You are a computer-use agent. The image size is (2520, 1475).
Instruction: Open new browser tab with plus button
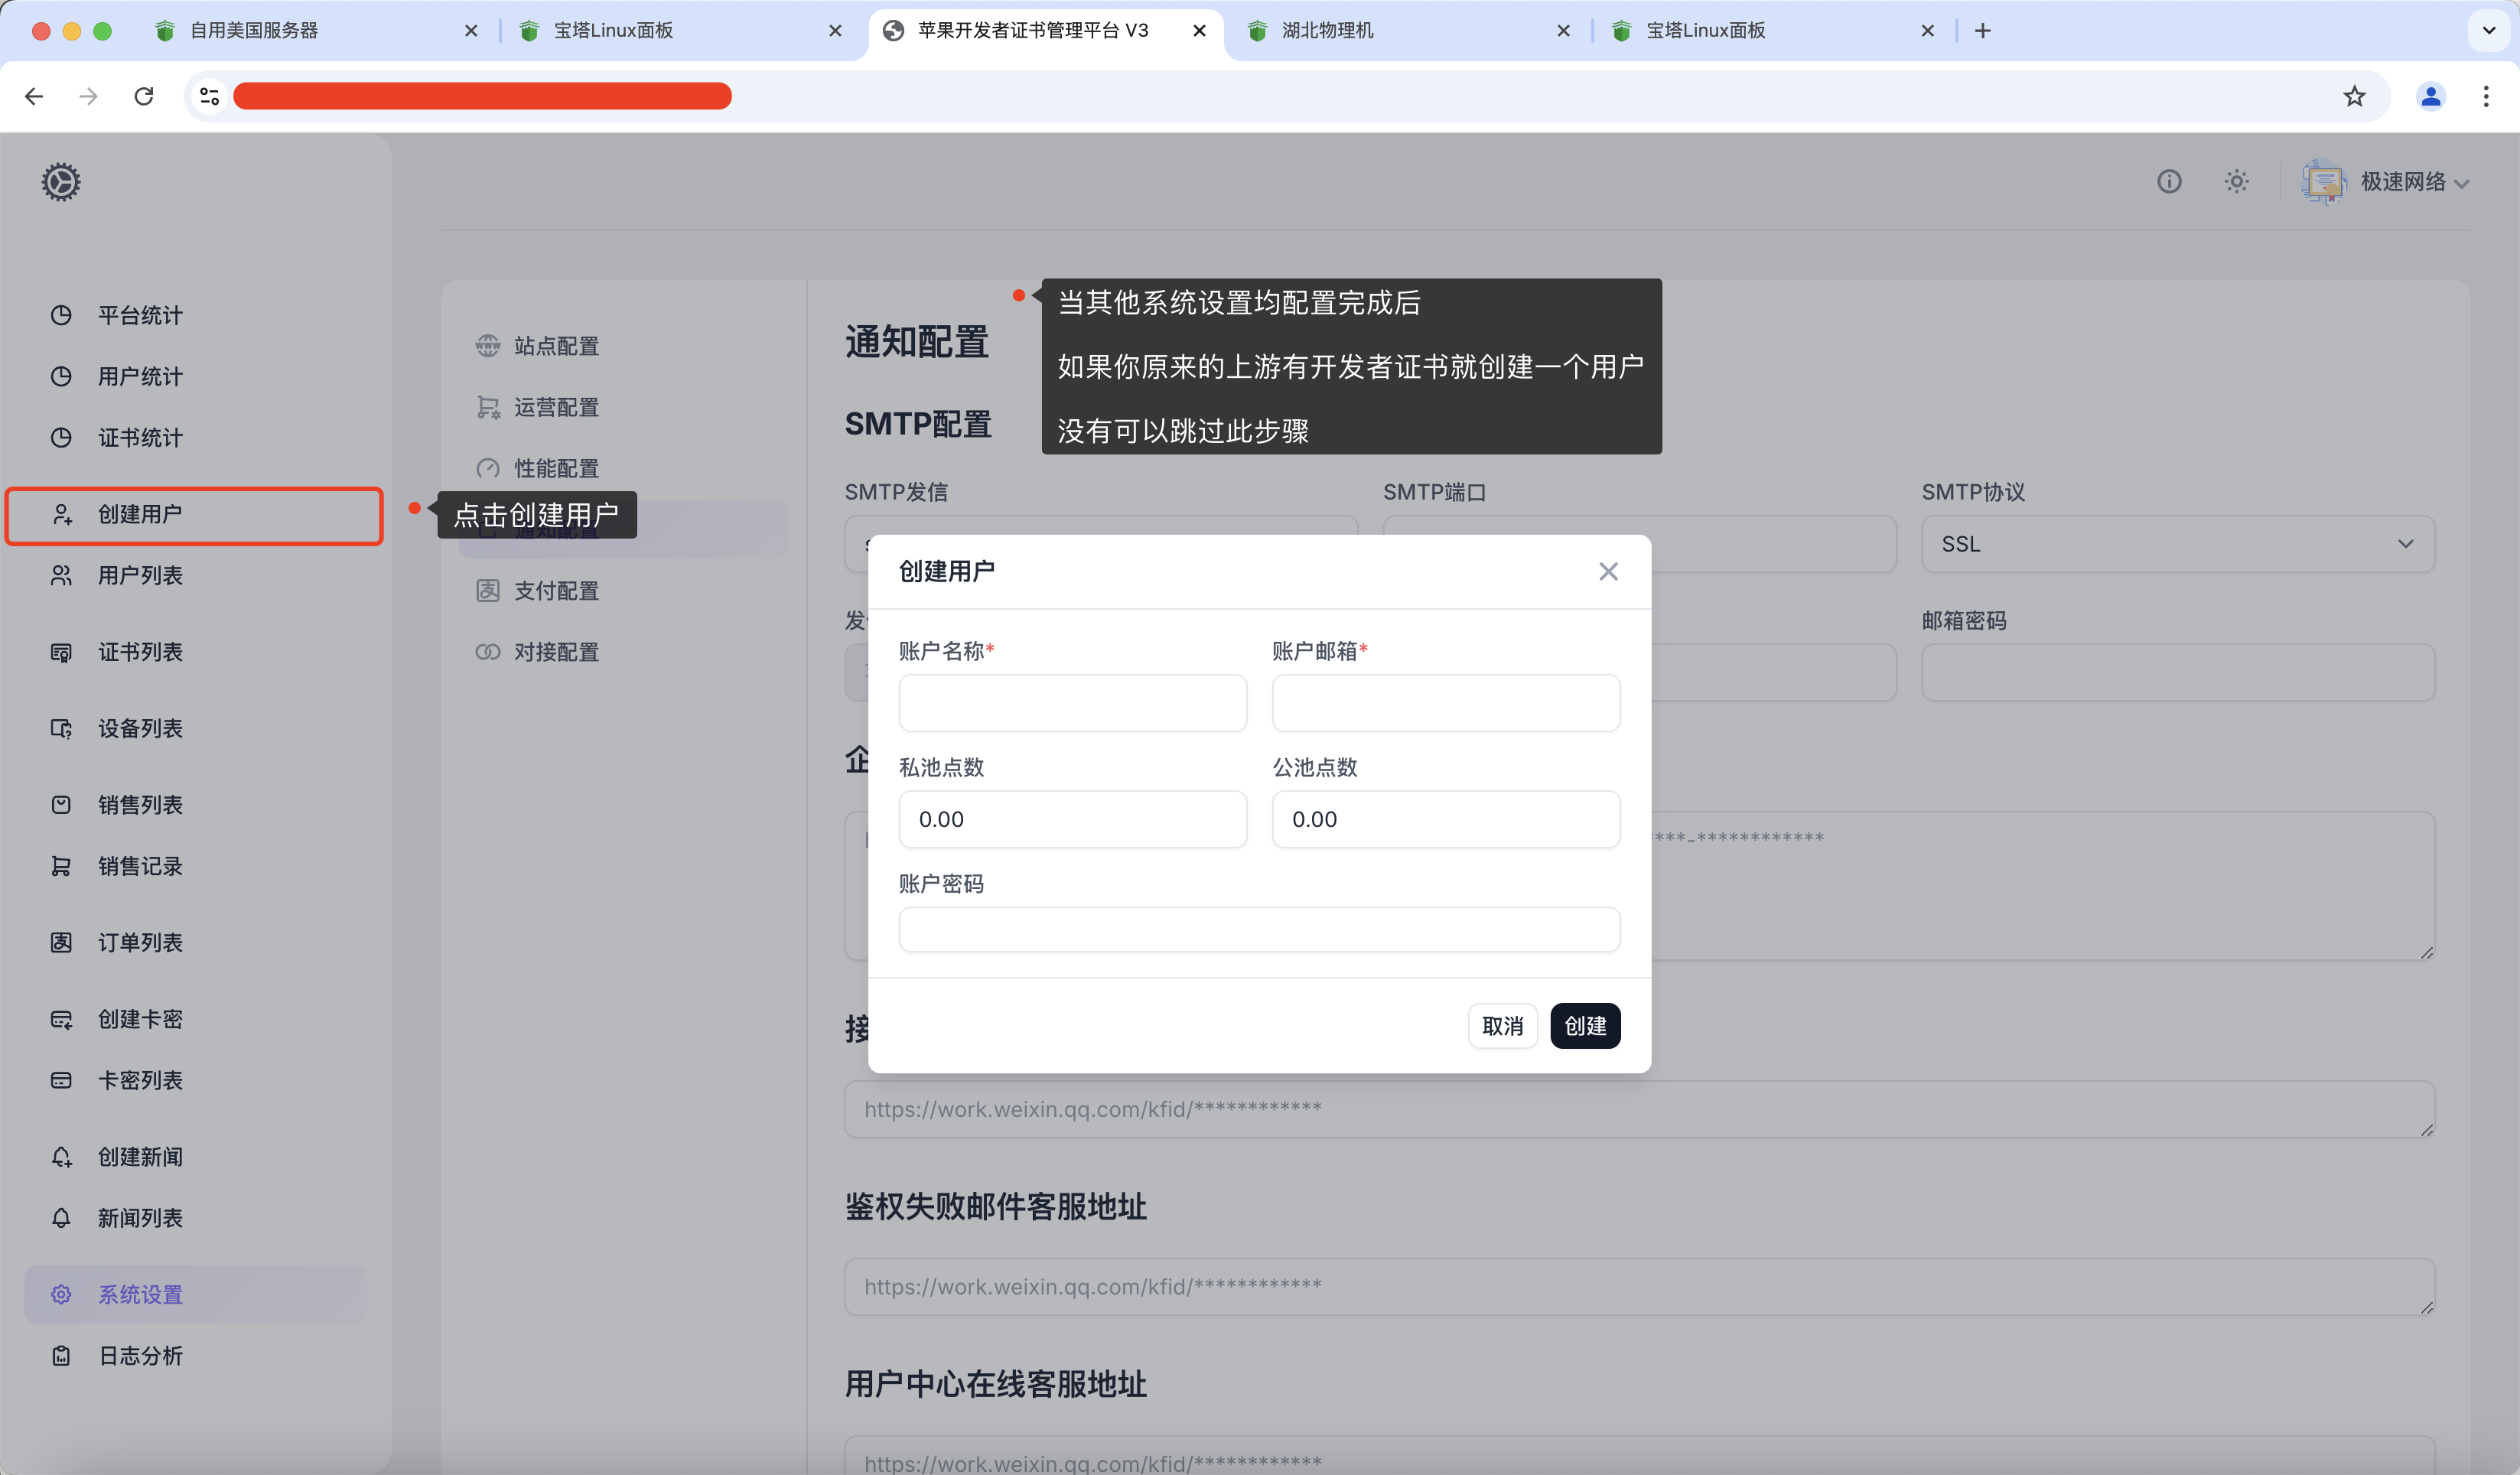[1983, 30]
